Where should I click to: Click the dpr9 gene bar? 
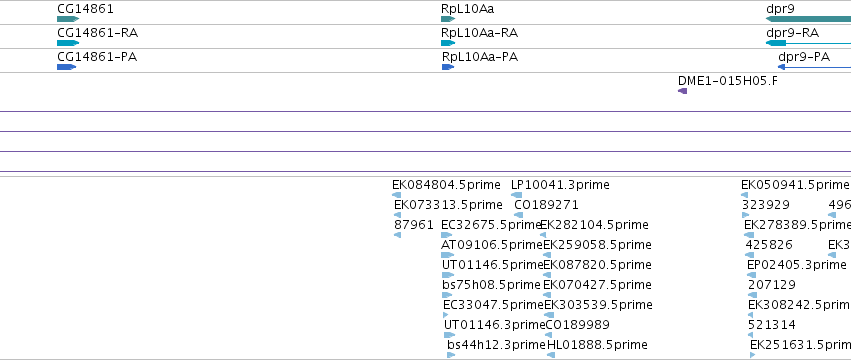[808, 19]
